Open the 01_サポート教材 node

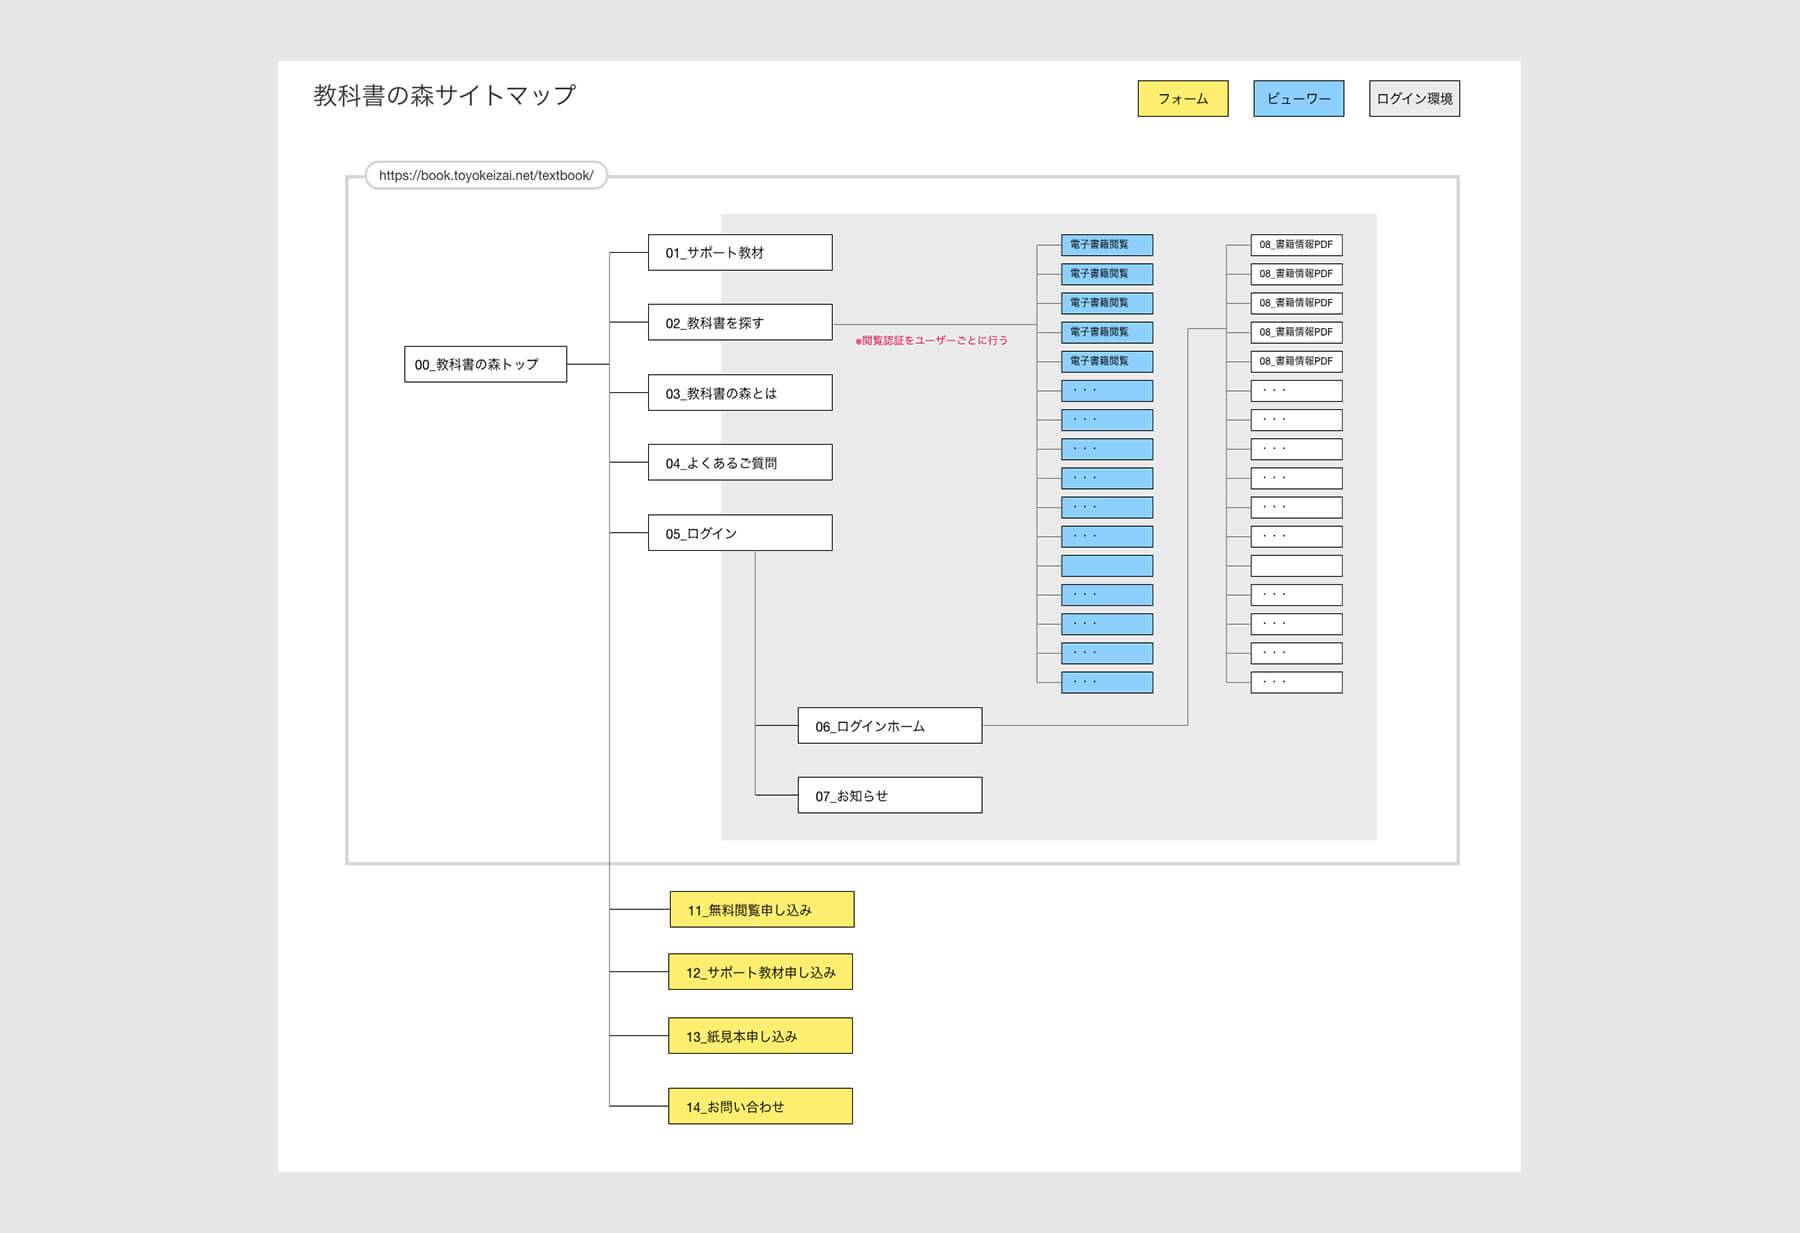pyautogui.click(x=740, y=252)
